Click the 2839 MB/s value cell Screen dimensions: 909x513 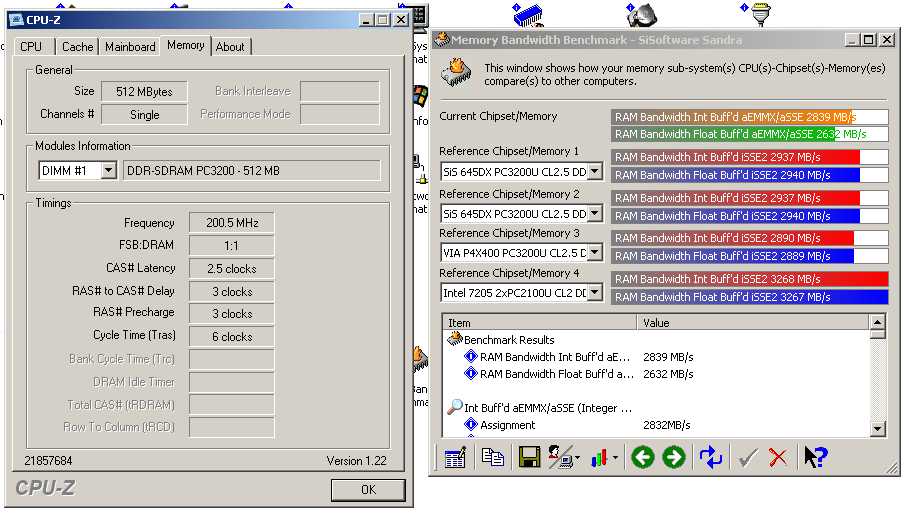pyautogui.click(x=668, y=357)
